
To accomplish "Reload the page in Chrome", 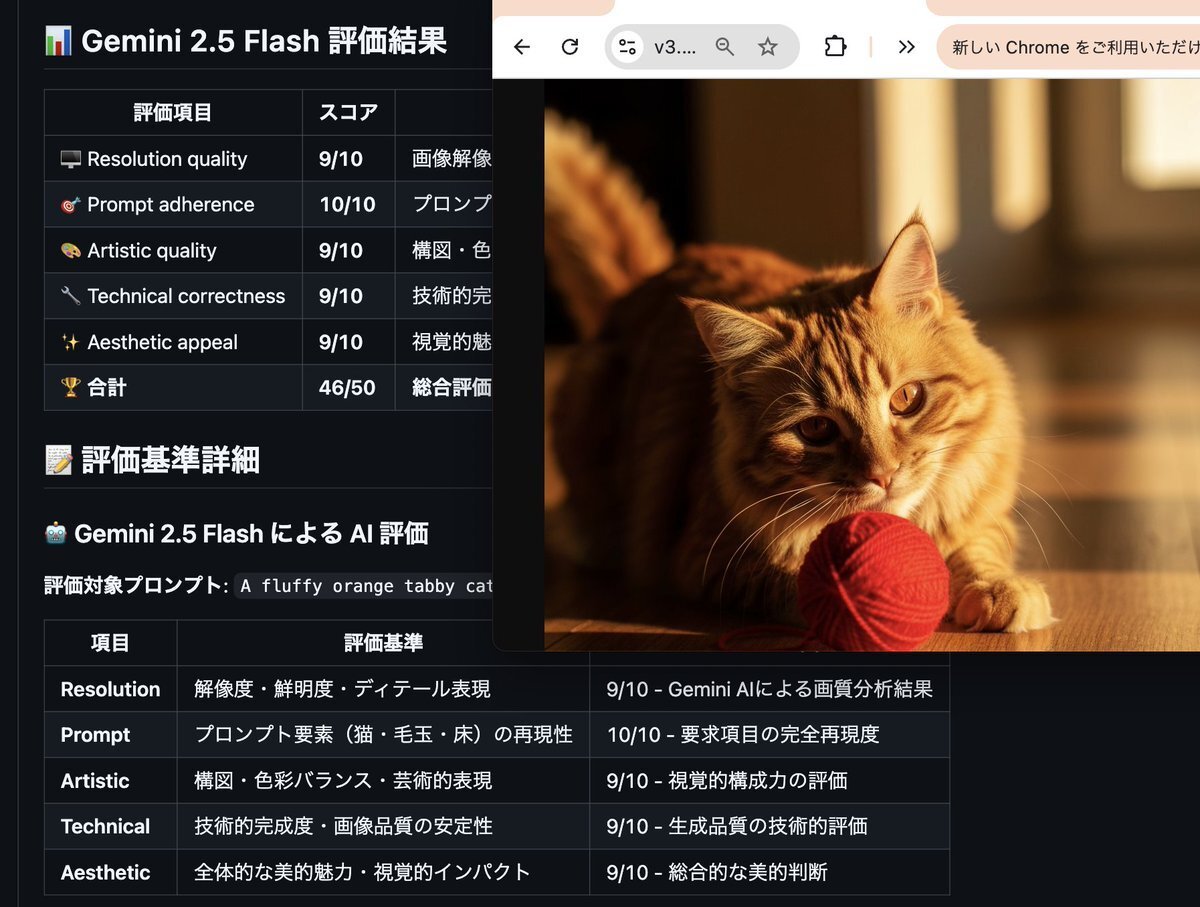I will [x=570, y=47].
